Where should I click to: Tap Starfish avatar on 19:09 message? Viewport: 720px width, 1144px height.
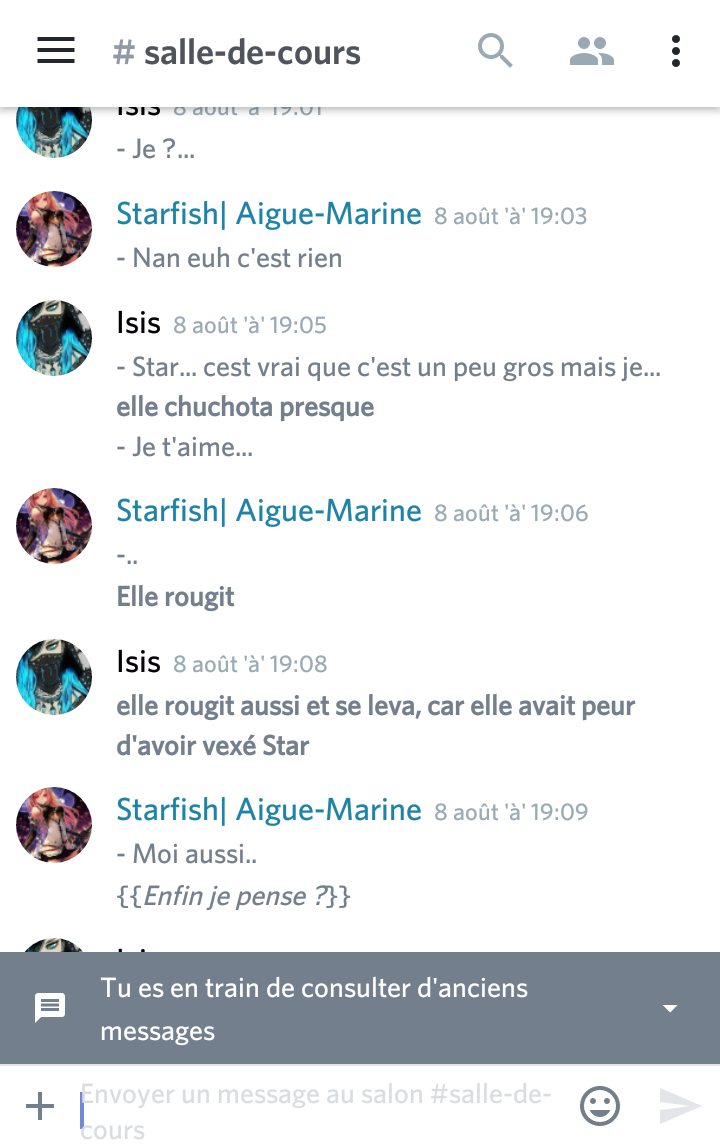pyautogui.click(x=54, y=825)
